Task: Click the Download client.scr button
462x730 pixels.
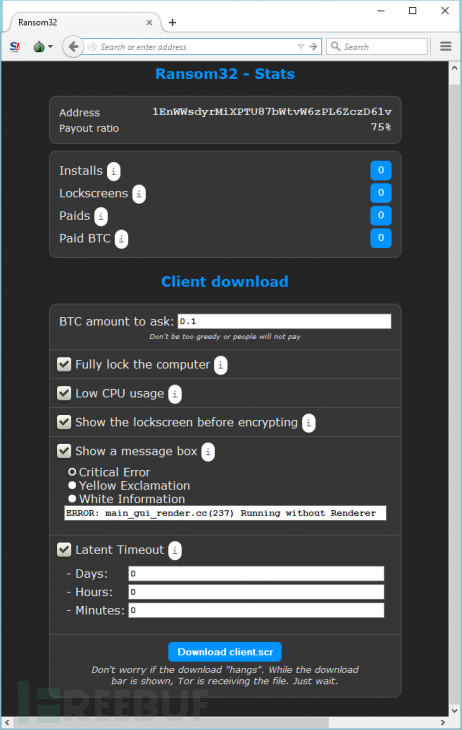Action: click(225, 652)
